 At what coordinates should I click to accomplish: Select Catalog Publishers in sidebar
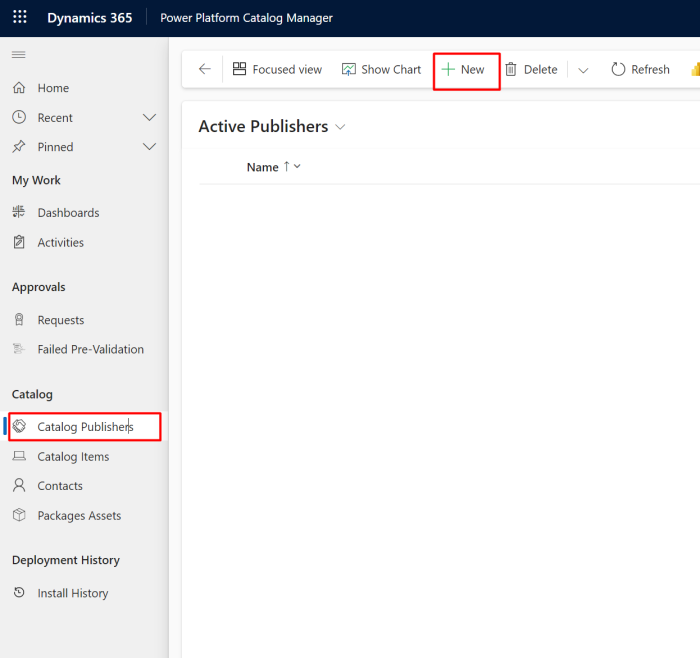click(x=85, y=427)
